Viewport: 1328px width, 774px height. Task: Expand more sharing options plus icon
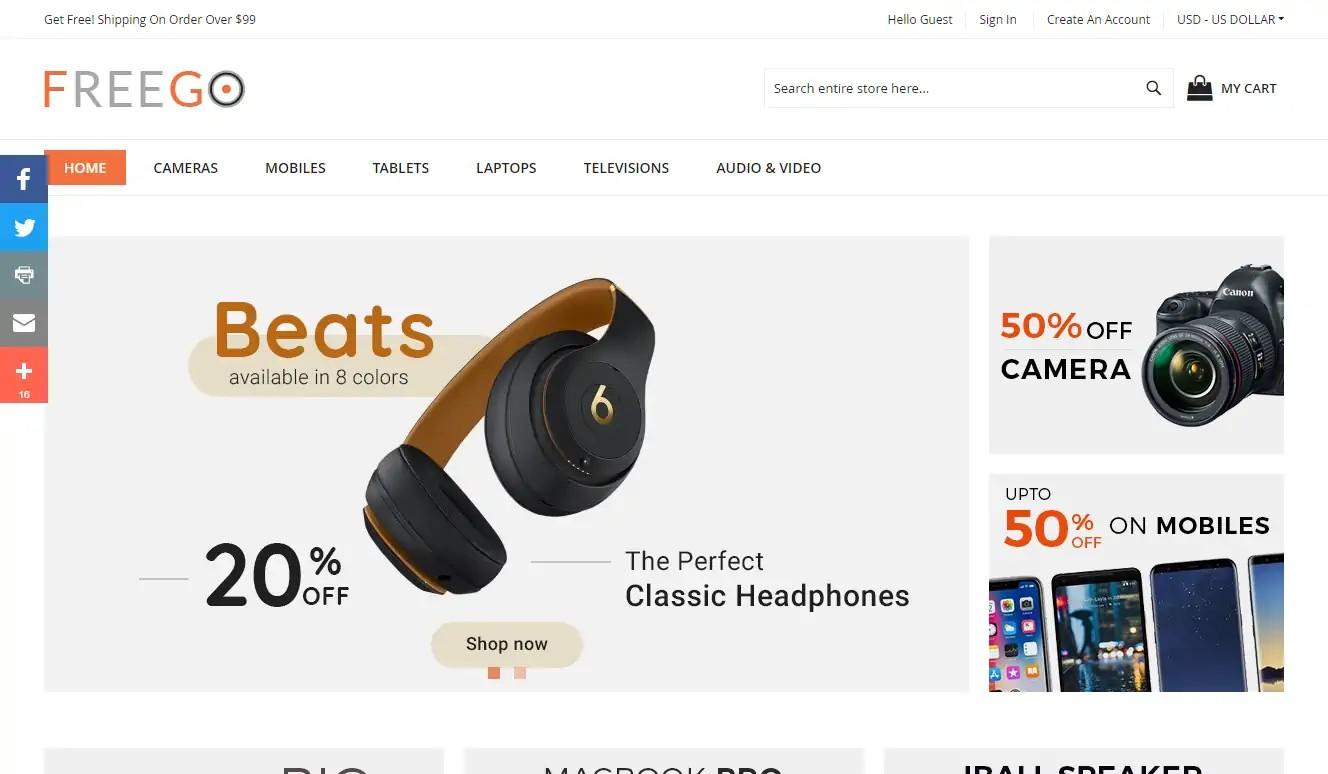pyautogui.click(x=24, y=375)
